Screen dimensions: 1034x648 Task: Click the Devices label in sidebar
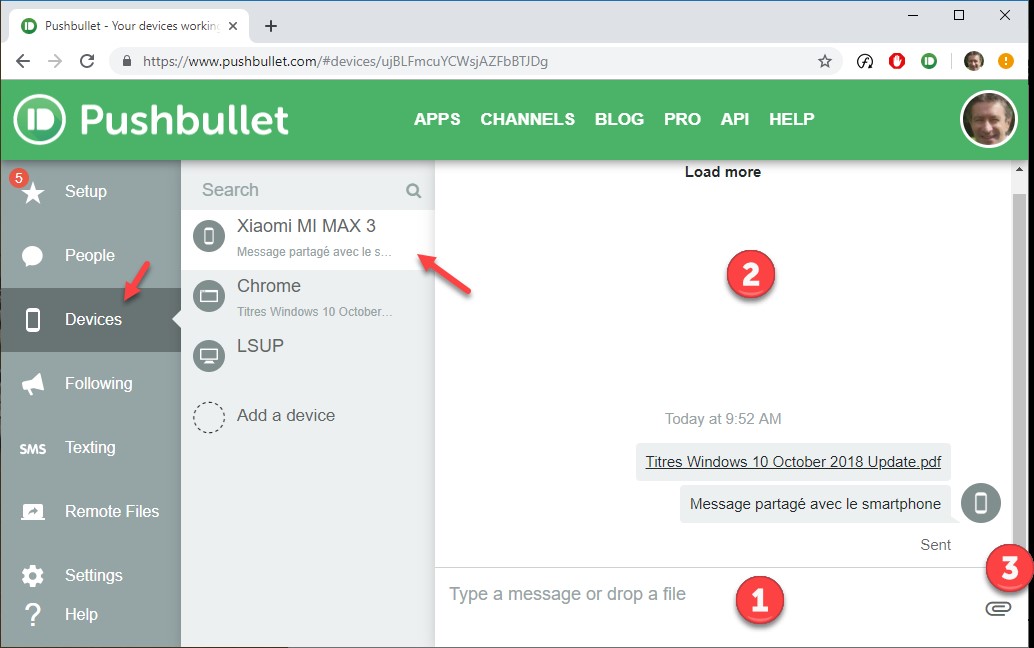[93, 320]
